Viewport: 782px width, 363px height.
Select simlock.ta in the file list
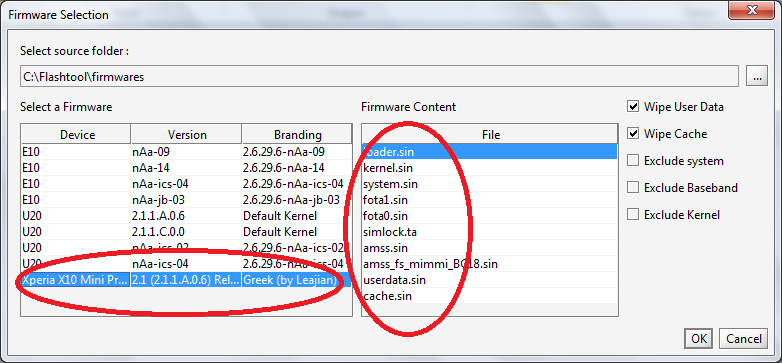(490, 231)
